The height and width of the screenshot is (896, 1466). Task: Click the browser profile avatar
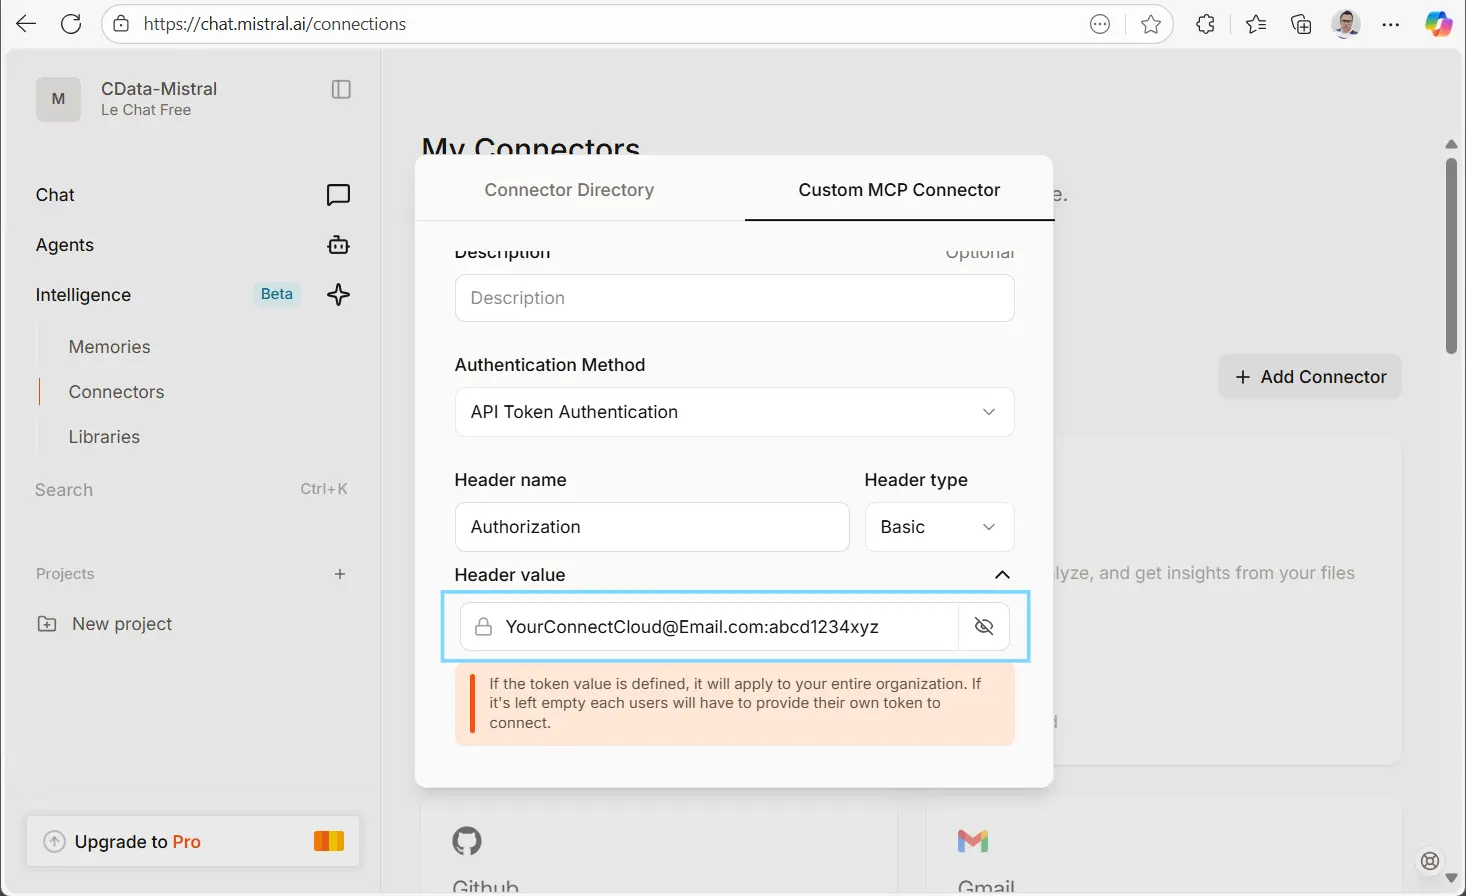(1346, 23)
